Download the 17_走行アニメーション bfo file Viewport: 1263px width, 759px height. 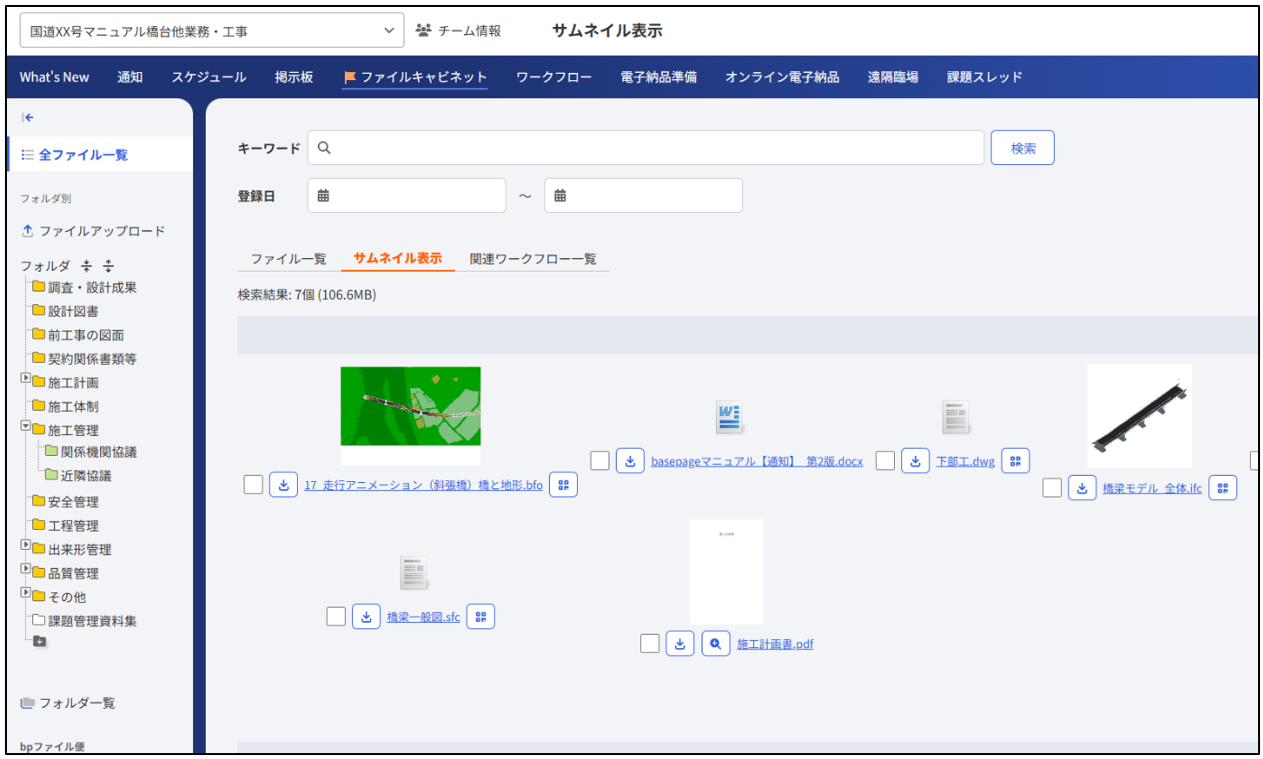pyautogui.click(x=283, y=484)
